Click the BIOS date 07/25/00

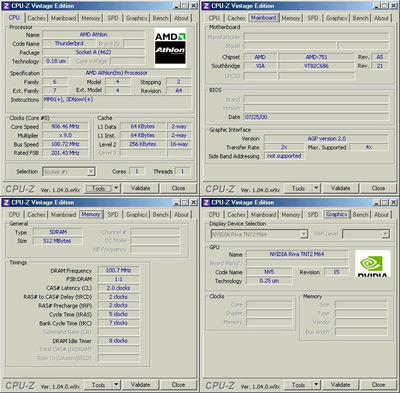pos(316,117)
